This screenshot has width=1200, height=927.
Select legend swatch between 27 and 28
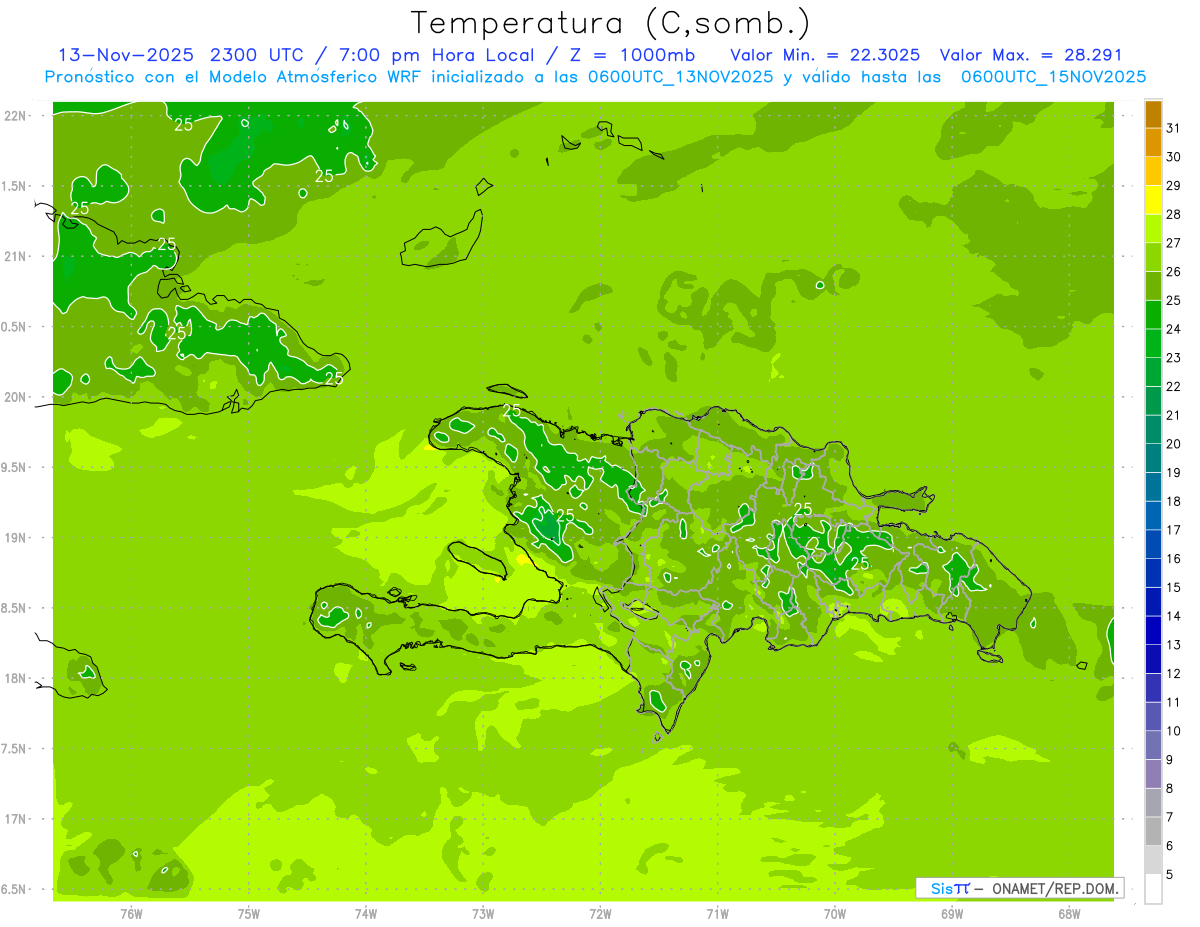click(x=1153, y=229)
